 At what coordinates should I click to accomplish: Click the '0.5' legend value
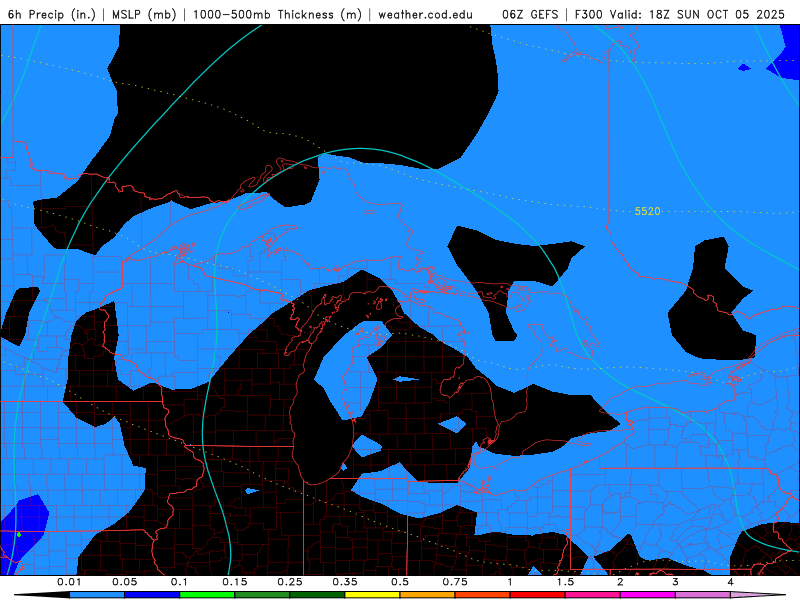[x=400, y=582]
